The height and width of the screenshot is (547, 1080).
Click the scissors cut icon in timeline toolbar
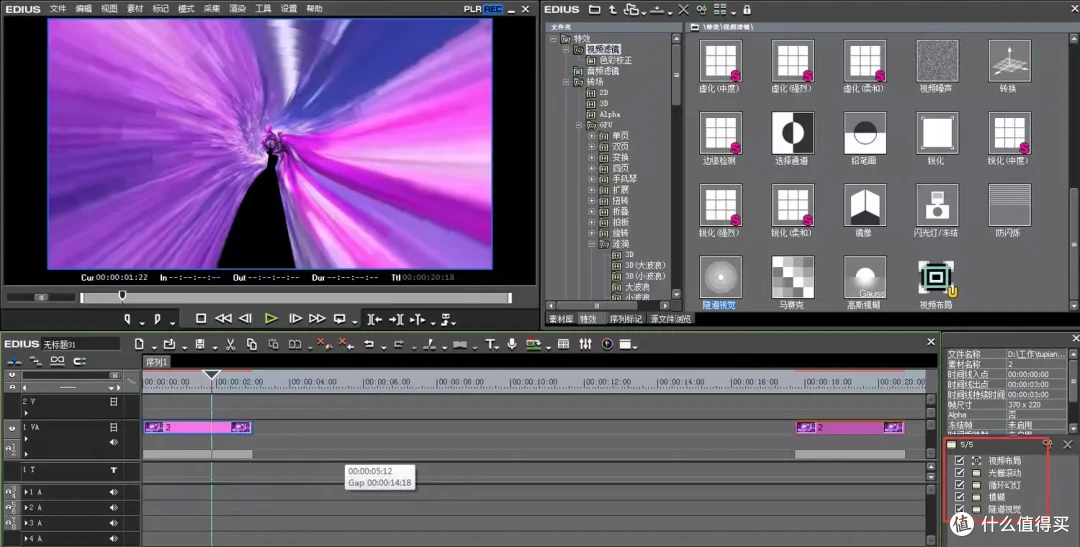[x=230, y=345]
